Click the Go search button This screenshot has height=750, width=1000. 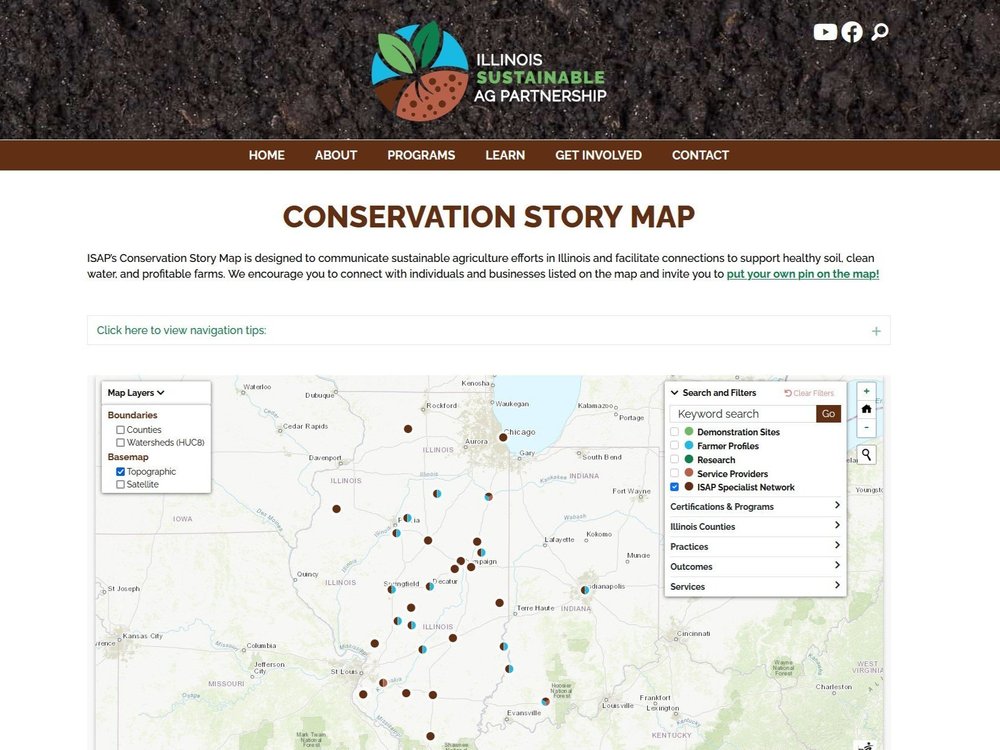[x=828, y=414]
